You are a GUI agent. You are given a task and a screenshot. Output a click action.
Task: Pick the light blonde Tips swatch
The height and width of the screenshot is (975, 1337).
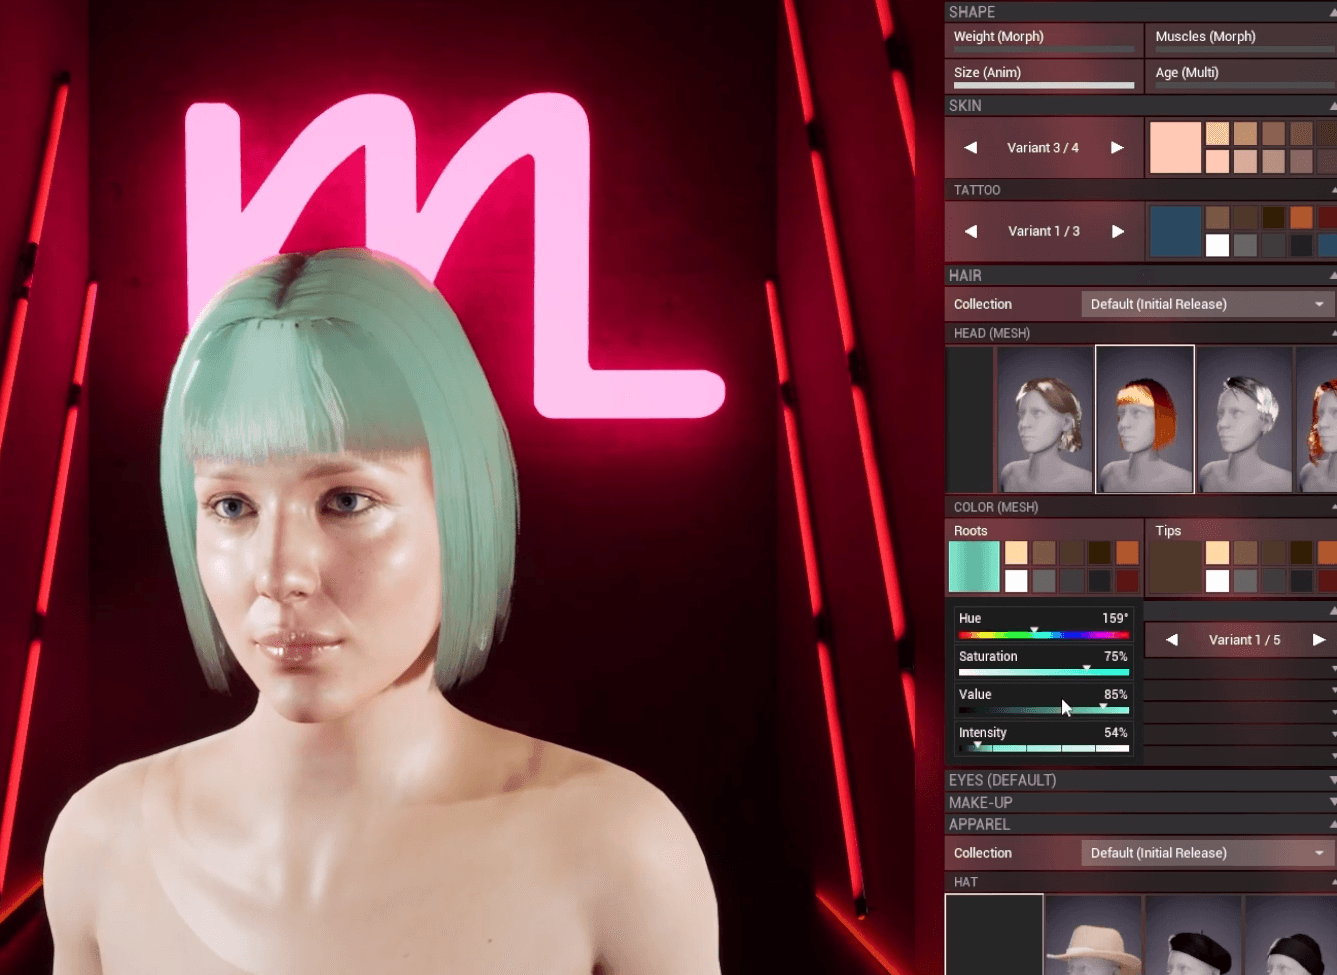pyautogui.click(x=1217, y=553)
